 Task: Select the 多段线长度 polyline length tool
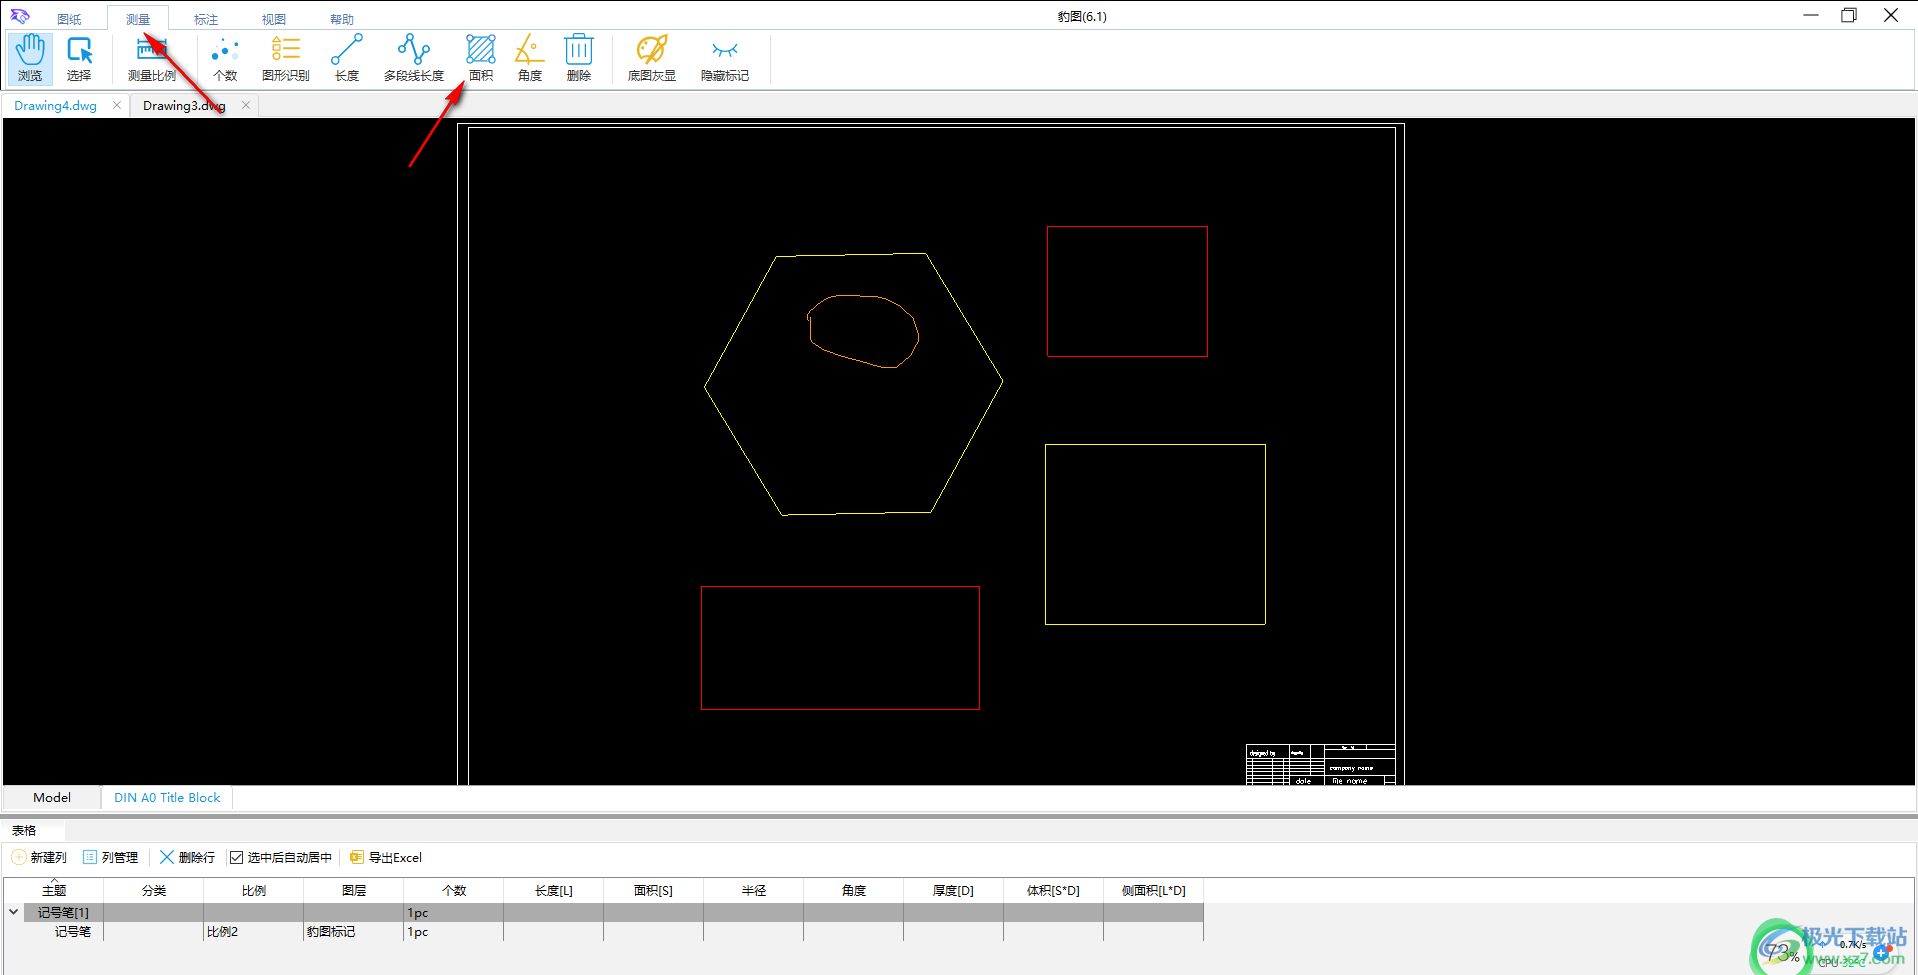click(x=414, y=58)
